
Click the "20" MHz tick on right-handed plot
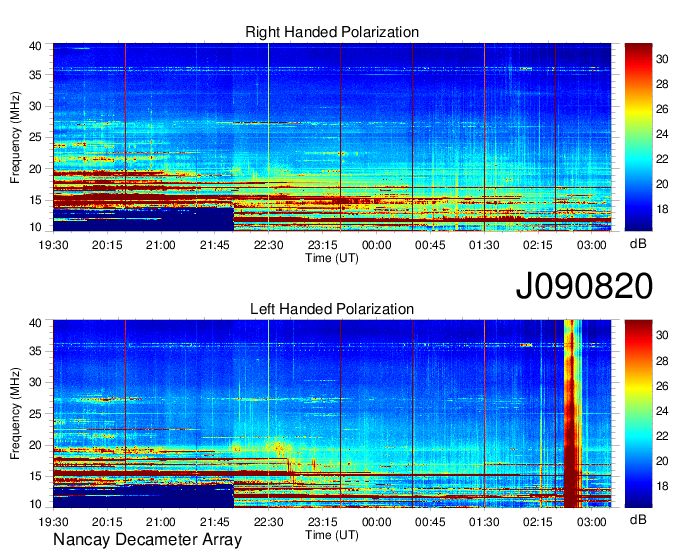pos(35,169)
